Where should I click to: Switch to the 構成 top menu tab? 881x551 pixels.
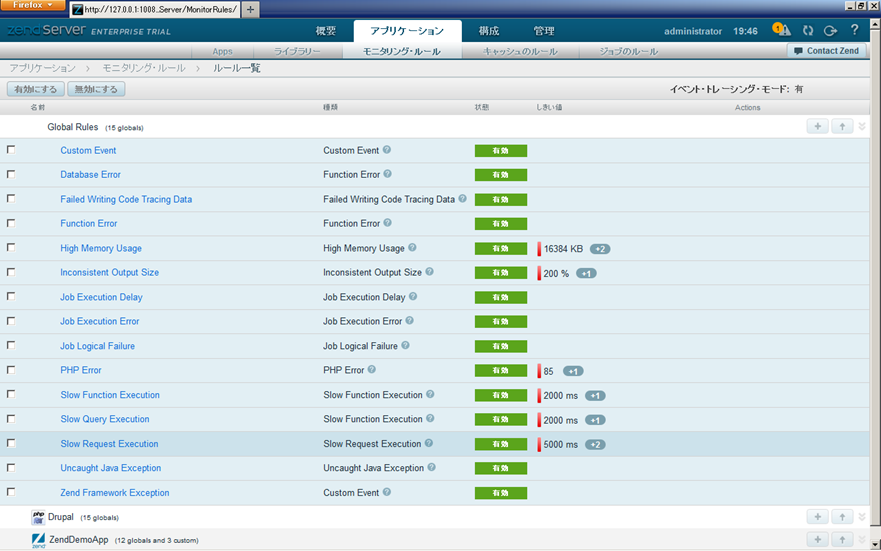(488, 31)
